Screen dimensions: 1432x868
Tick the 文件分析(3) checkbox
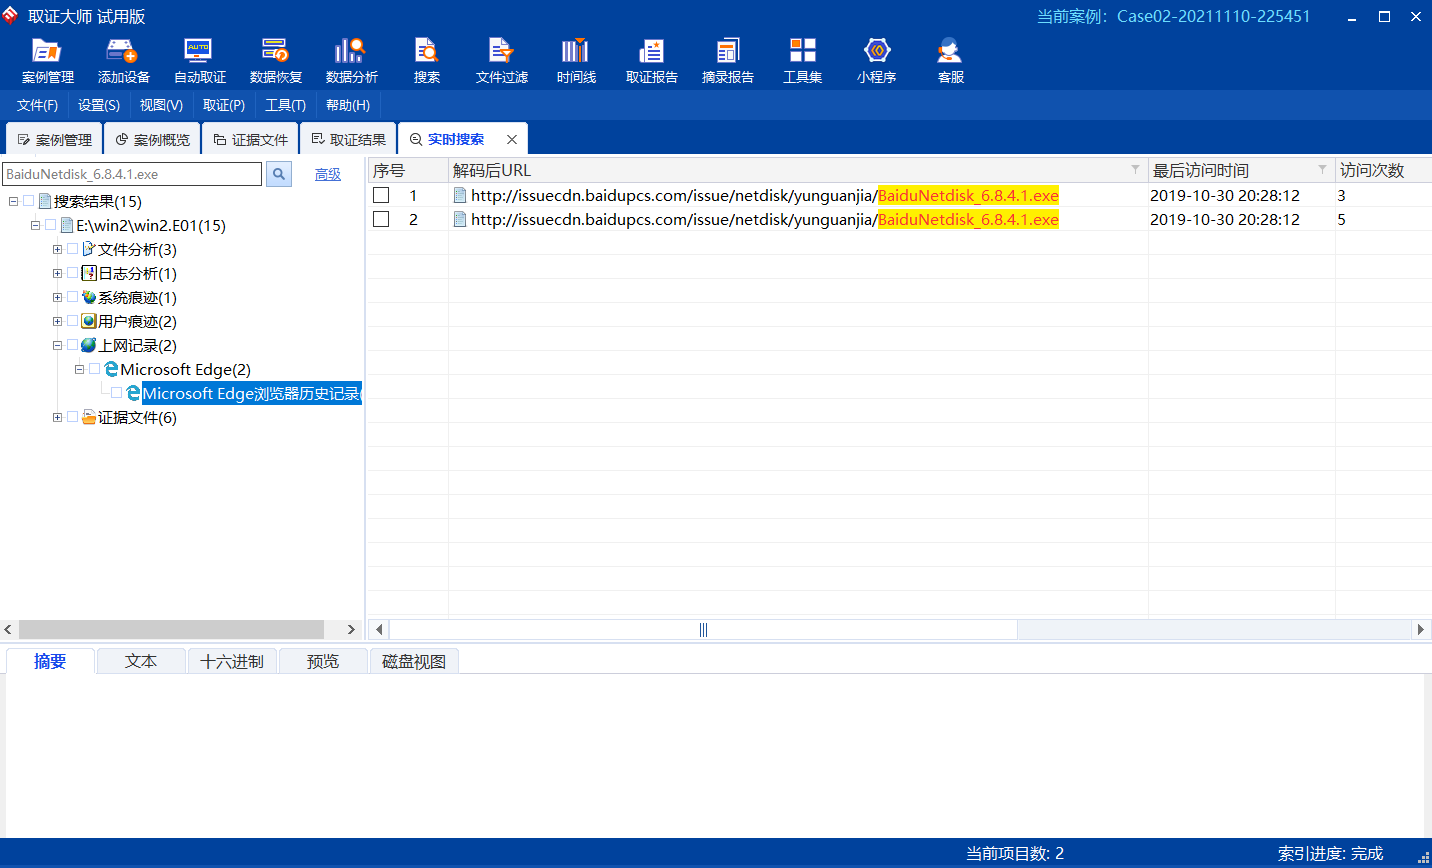tap(72, 249)
